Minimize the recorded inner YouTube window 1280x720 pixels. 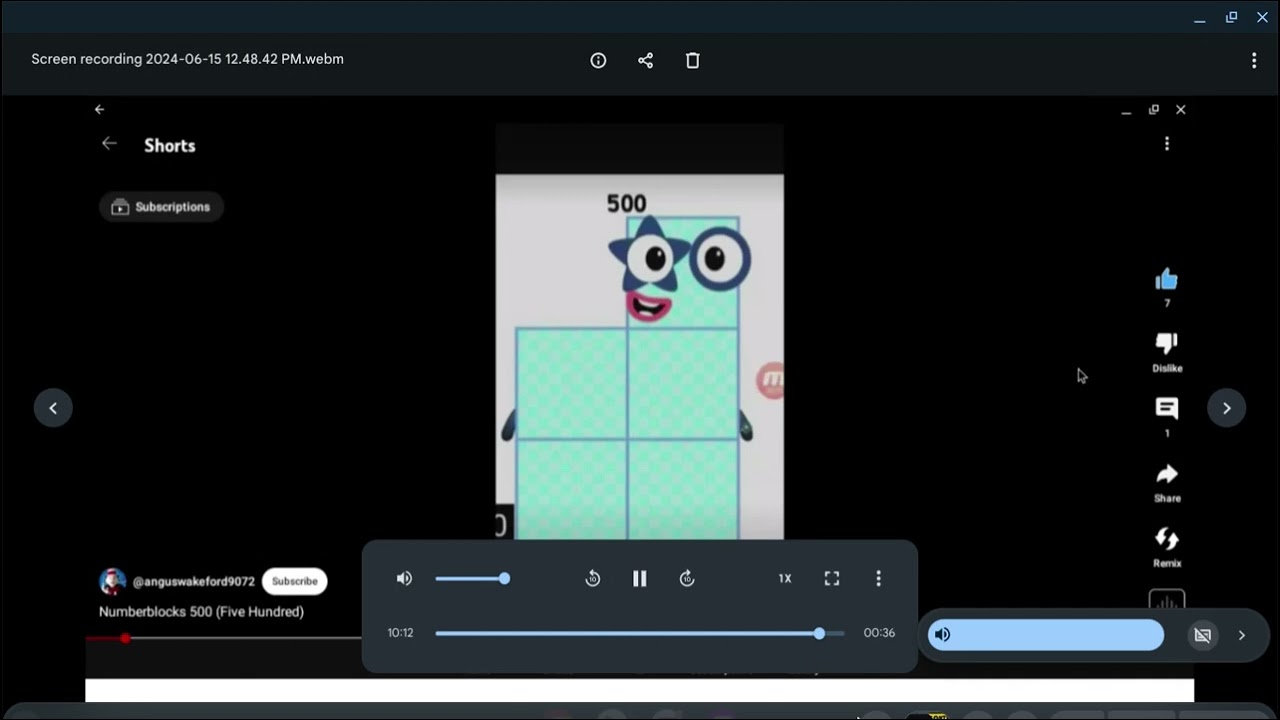pyautogui.click(x=1126, y=110)
